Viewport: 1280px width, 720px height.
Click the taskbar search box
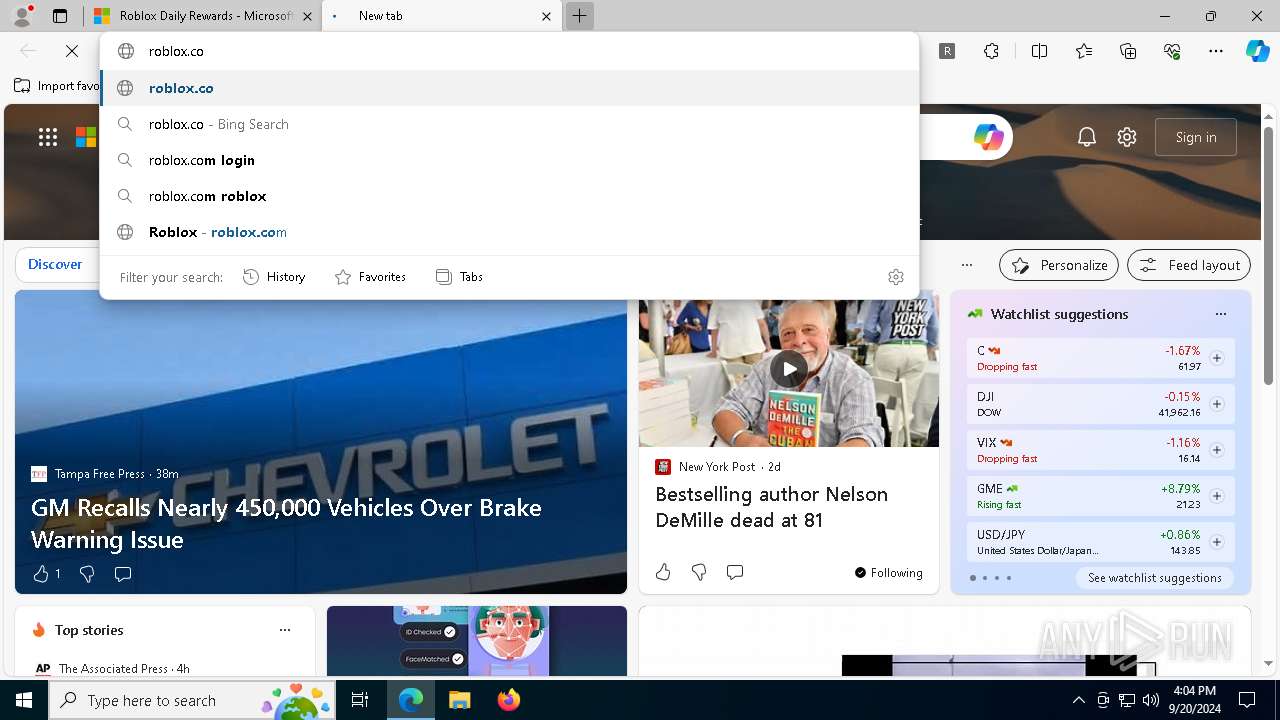(192, 700)
